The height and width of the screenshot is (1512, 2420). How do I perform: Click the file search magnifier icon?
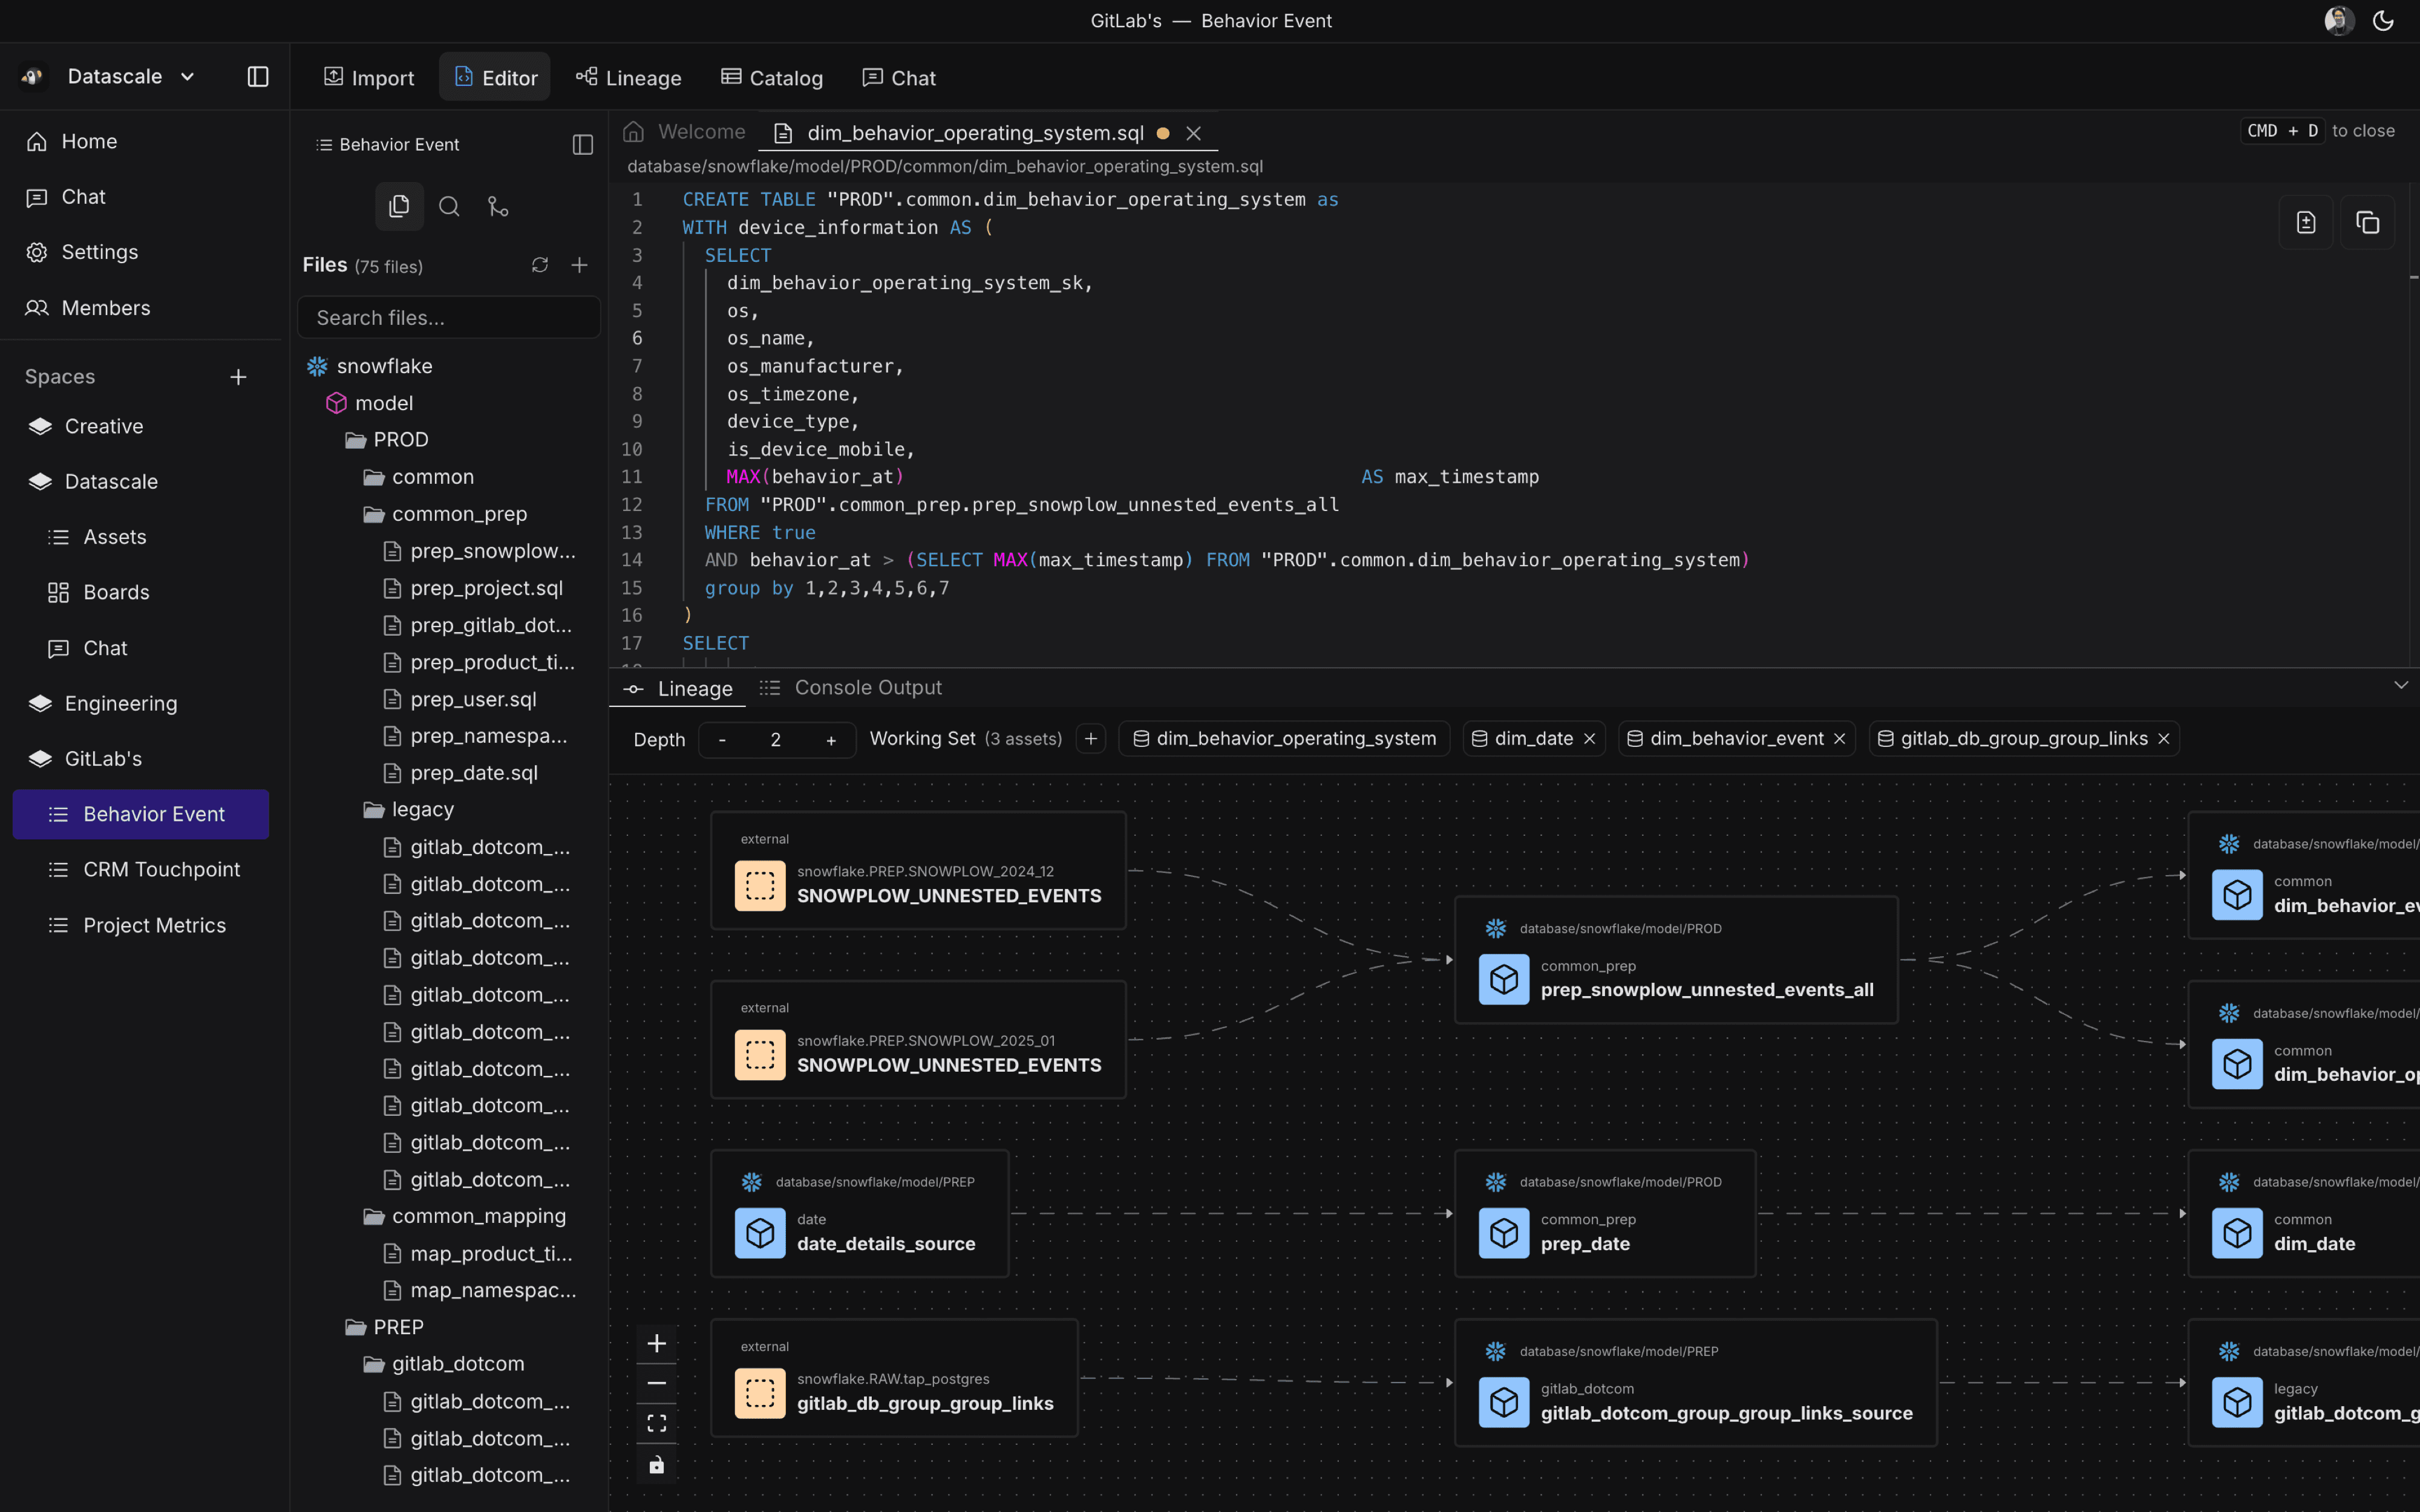click(449, 207)
